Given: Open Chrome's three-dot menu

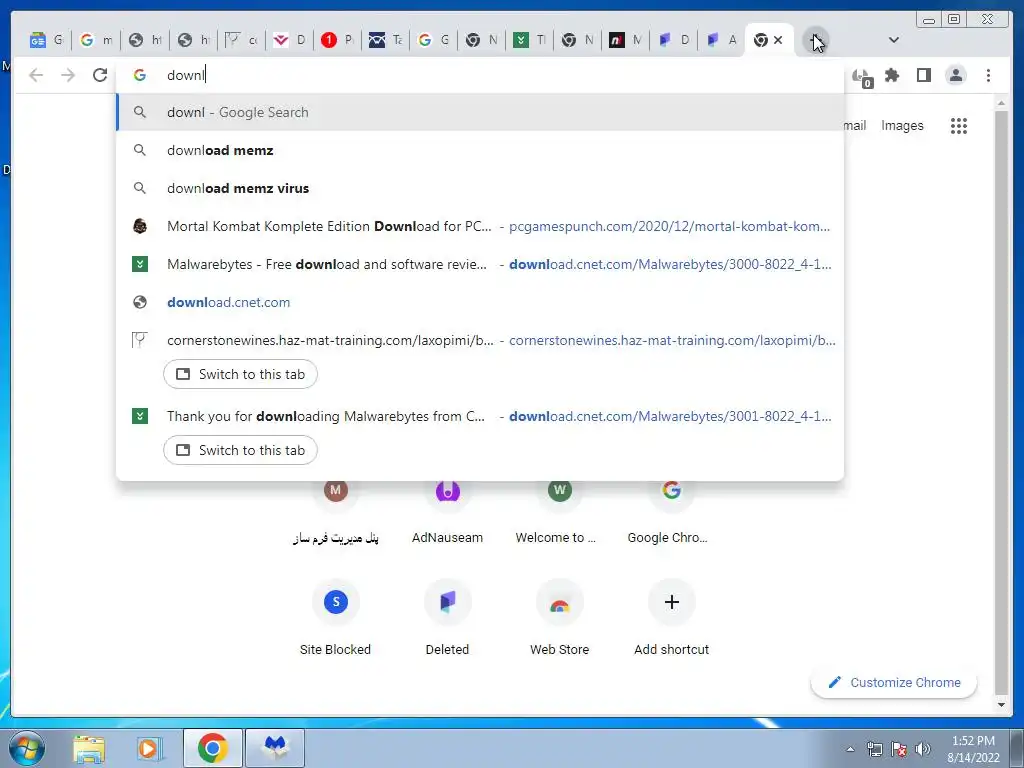Looking at the screenshot, I should [x=988, y=75].
